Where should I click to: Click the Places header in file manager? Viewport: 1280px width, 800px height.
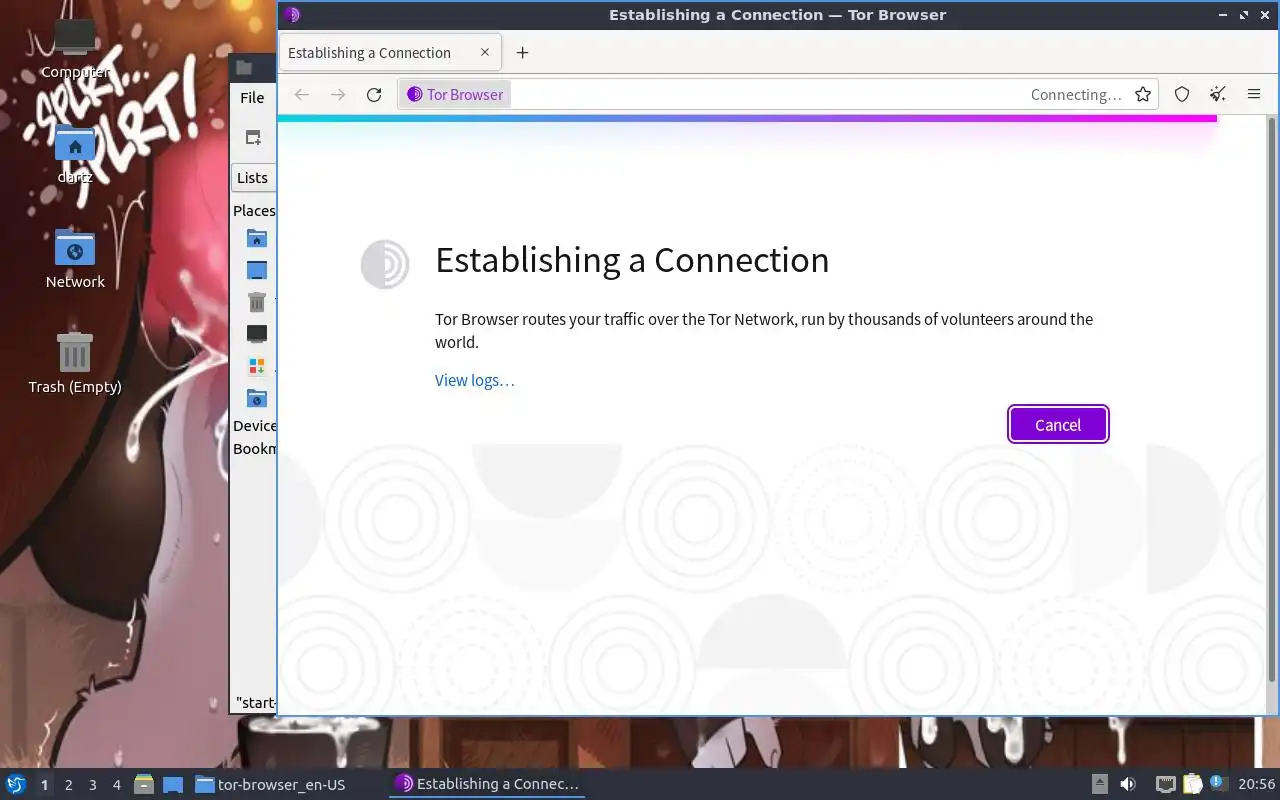(x=254, y=210)
